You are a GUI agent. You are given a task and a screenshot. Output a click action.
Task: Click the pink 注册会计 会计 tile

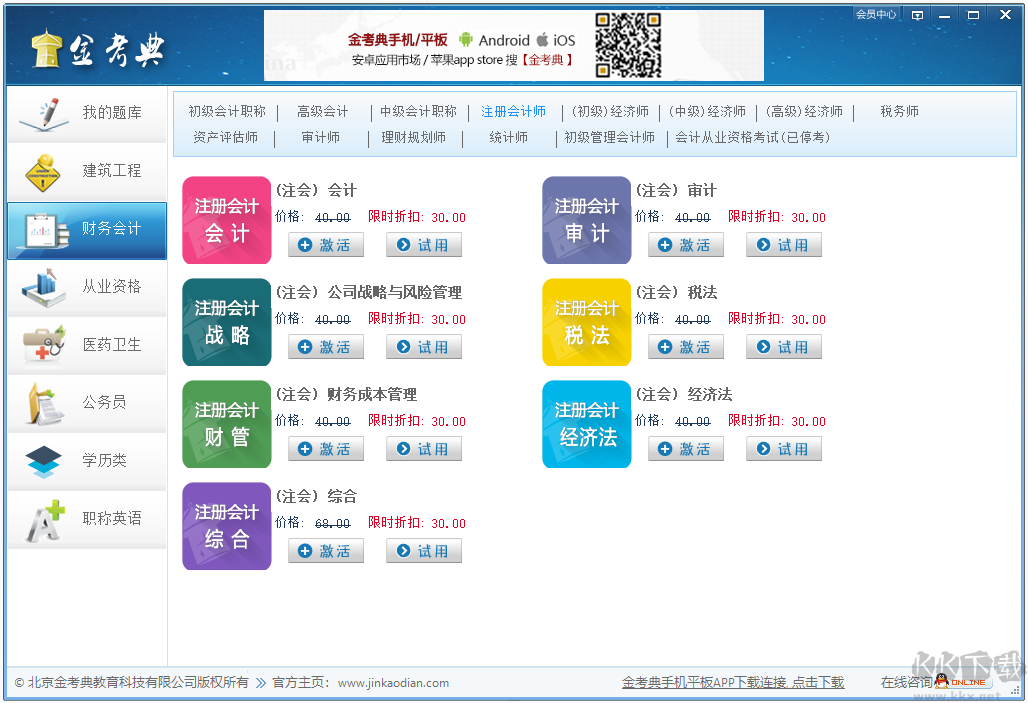(226, 220)
